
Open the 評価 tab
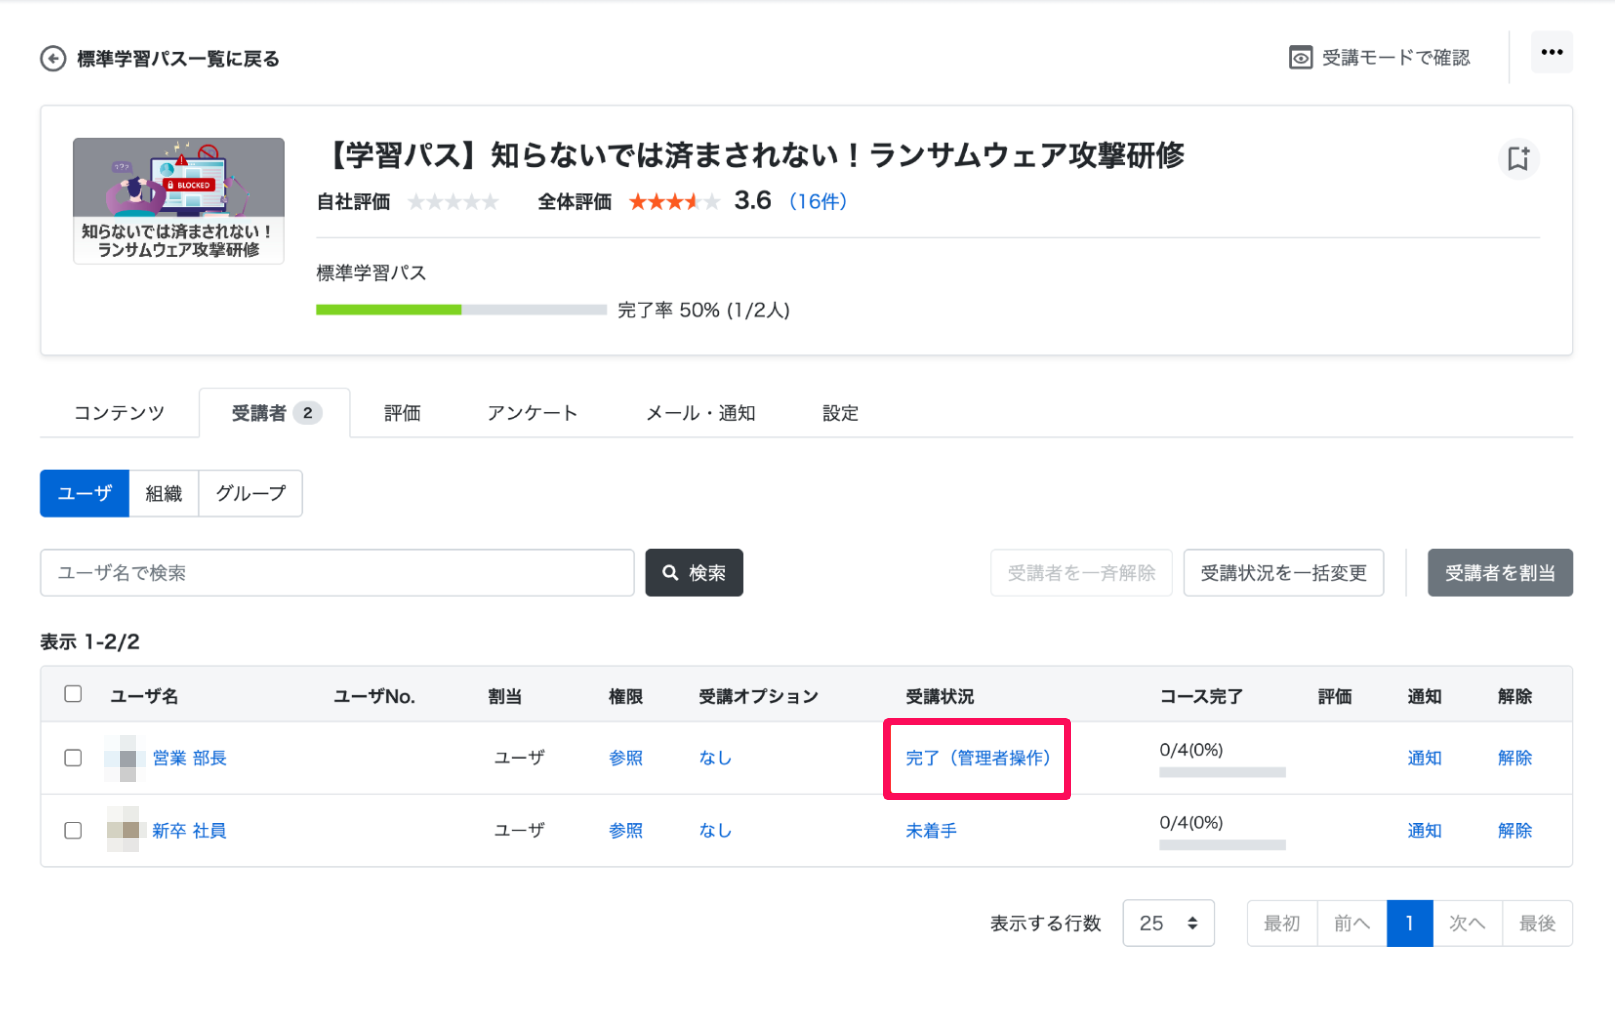[402, 413]
